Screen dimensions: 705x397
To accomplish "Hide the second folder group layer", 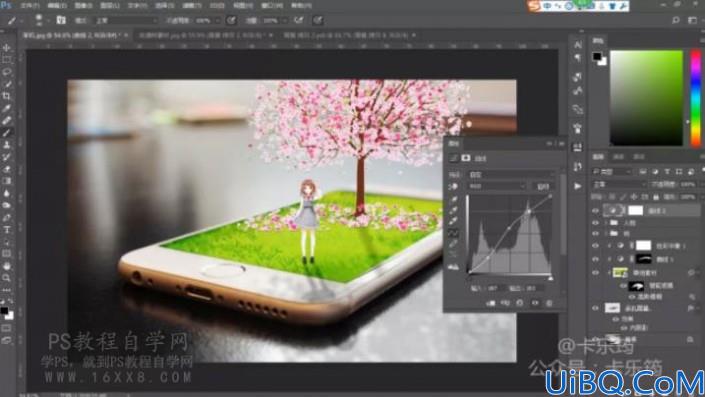I will pyautogui.click(x=596, y=234).
